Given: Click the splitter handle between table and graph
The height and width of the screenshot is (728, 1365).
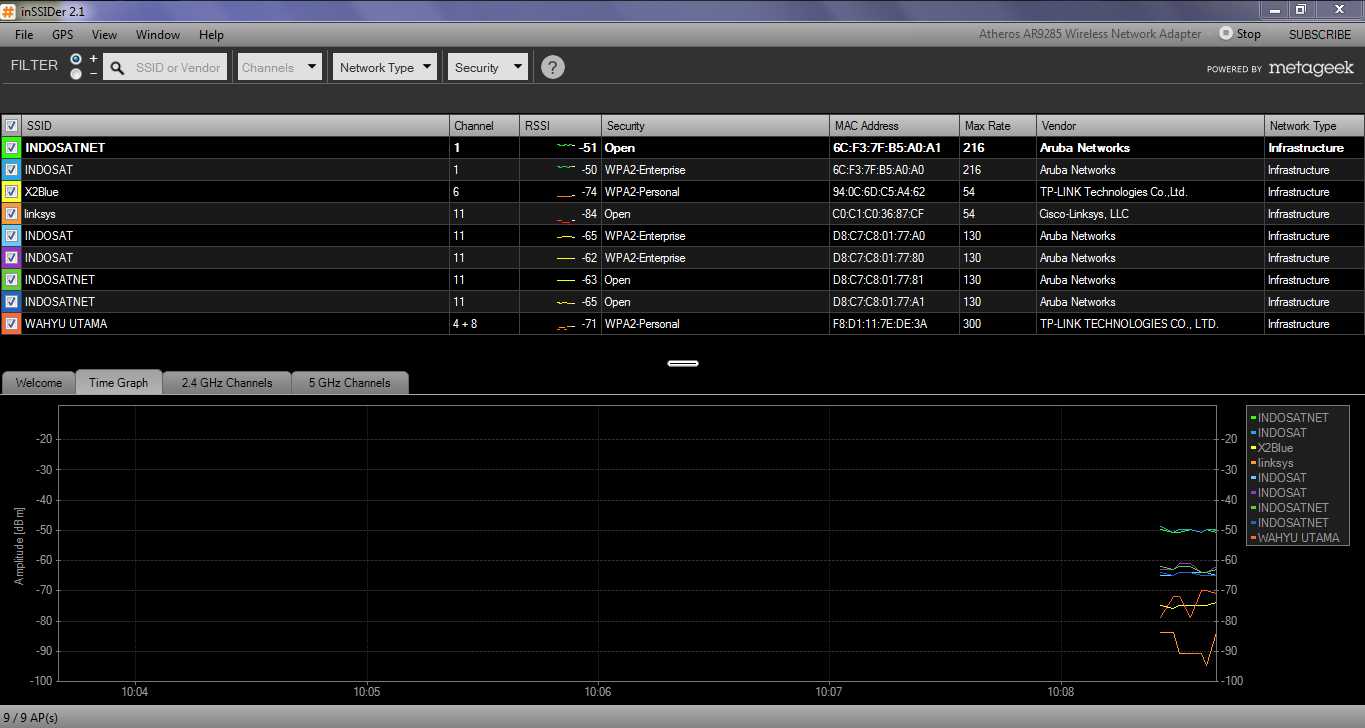Looking at the screenshot, I should [x=682, y=363].
